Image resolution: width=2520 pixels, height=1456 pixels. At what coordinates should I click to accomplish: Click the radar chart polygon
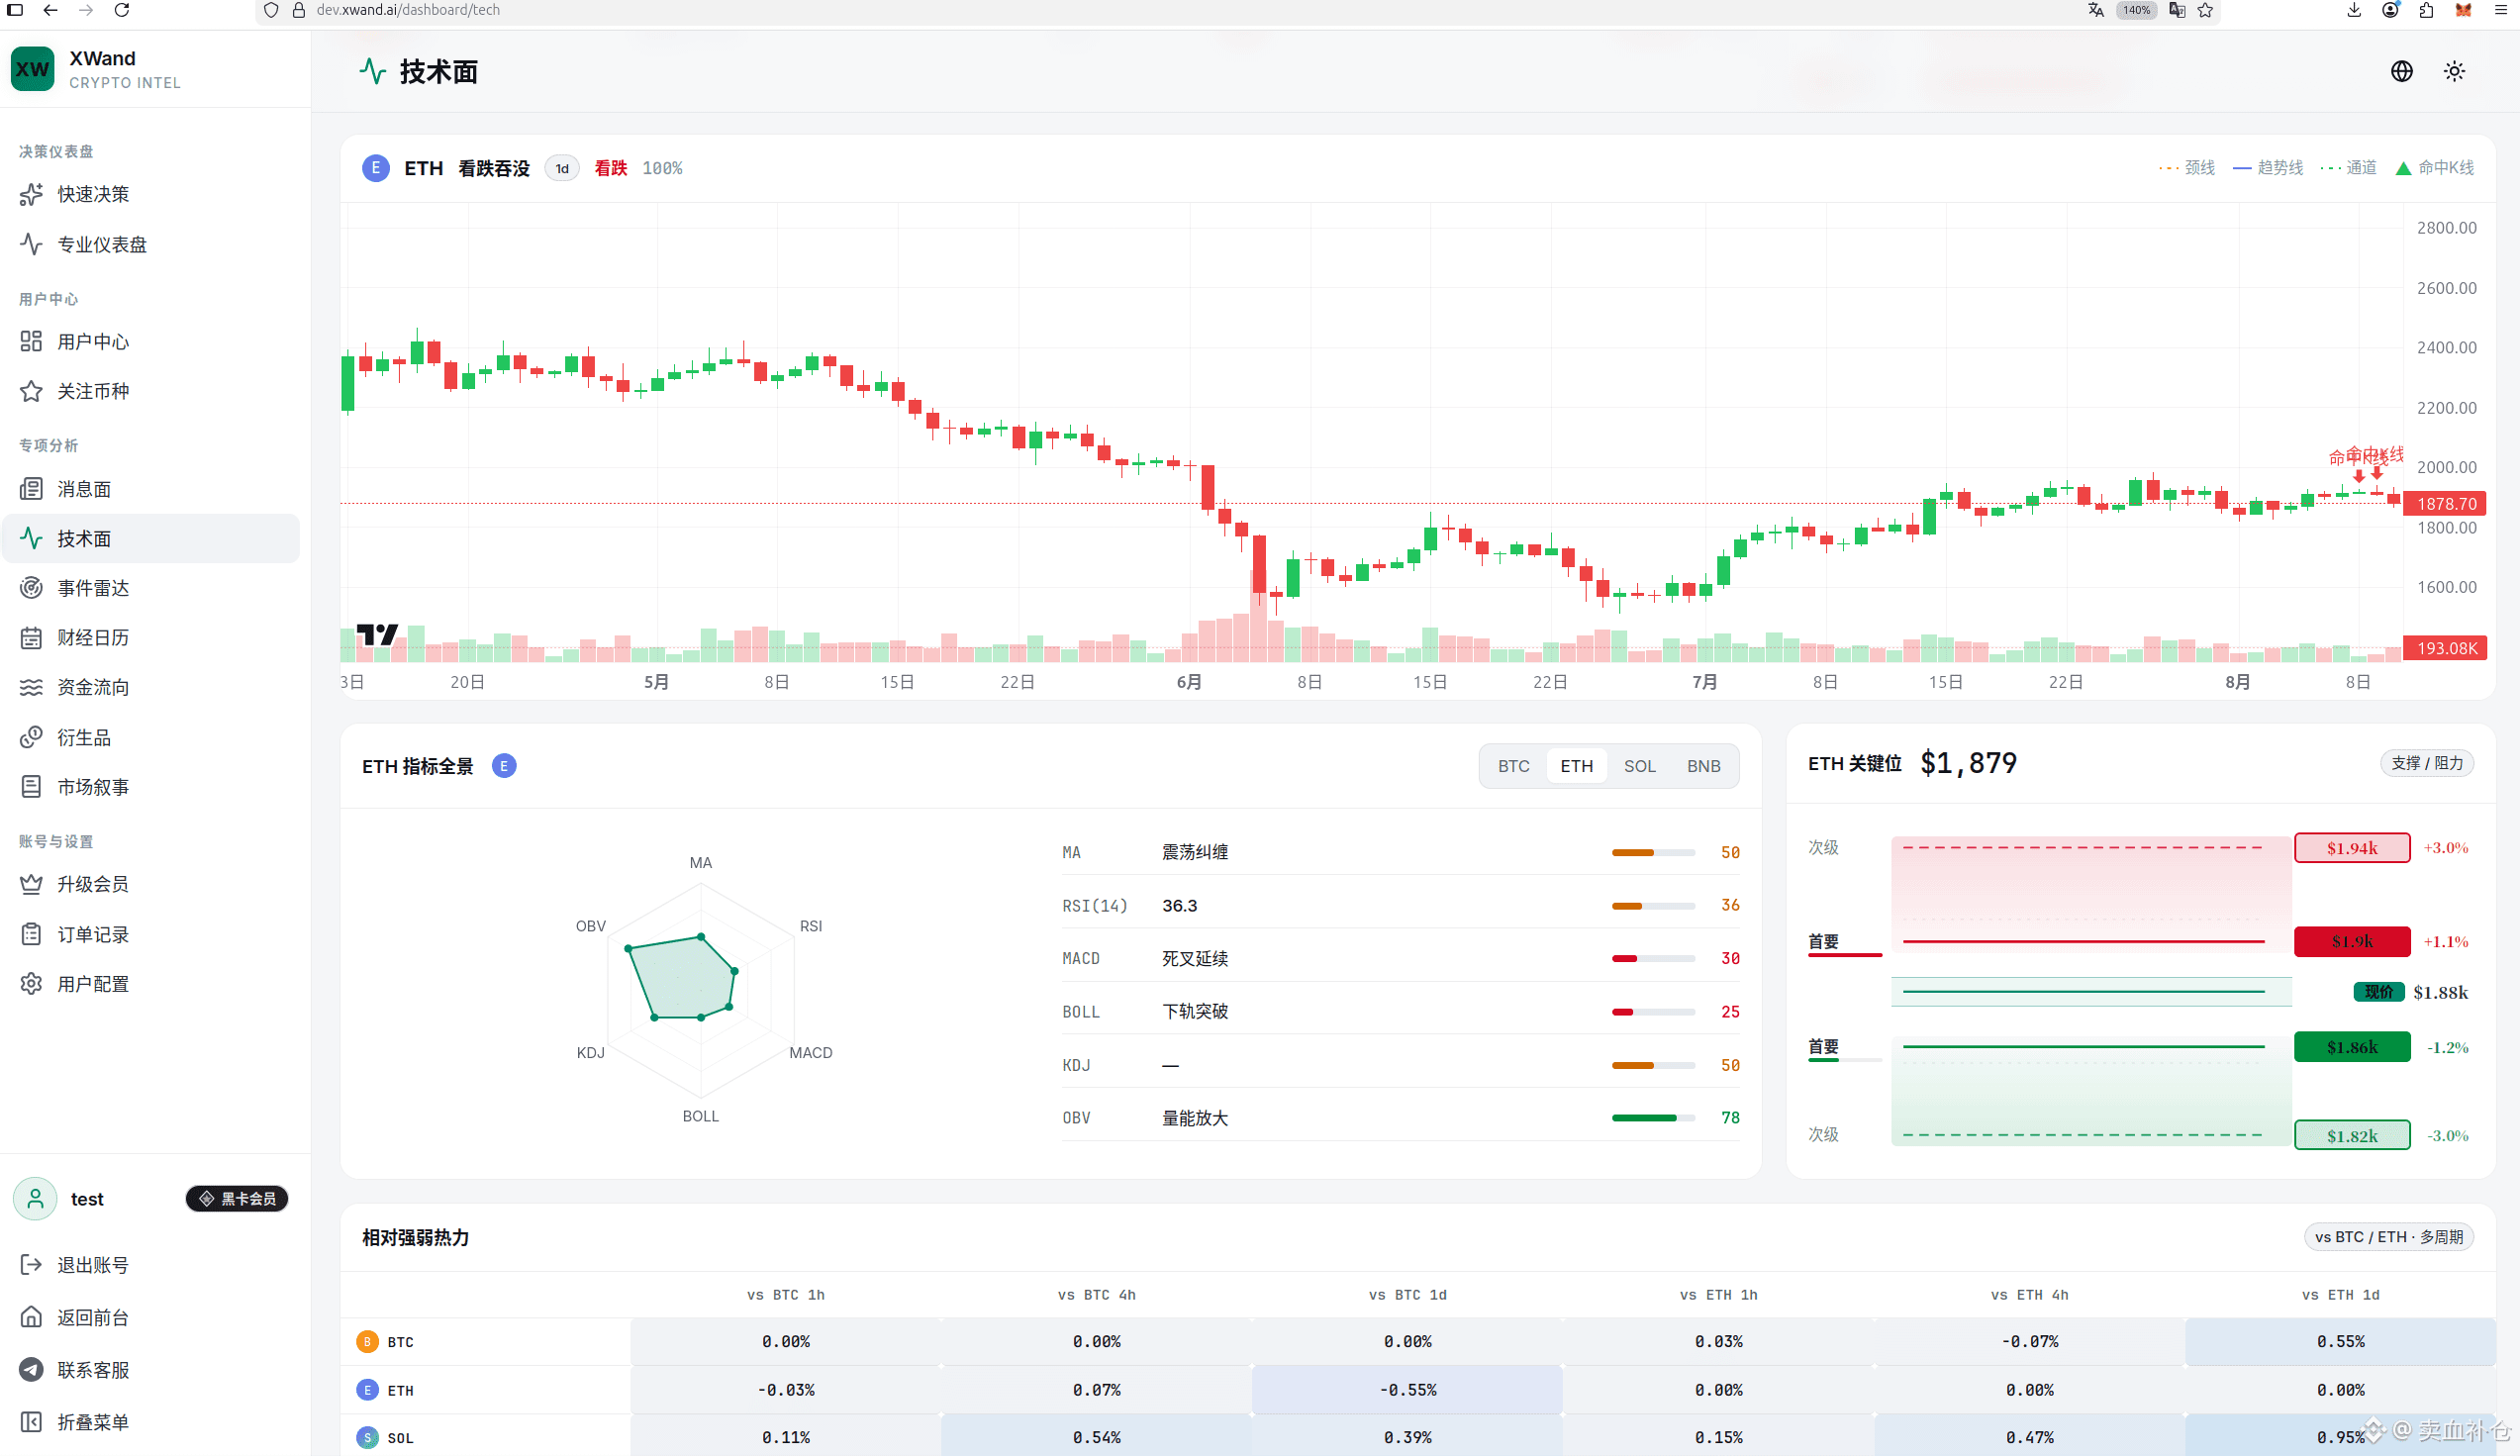click(x=680, y=978)
